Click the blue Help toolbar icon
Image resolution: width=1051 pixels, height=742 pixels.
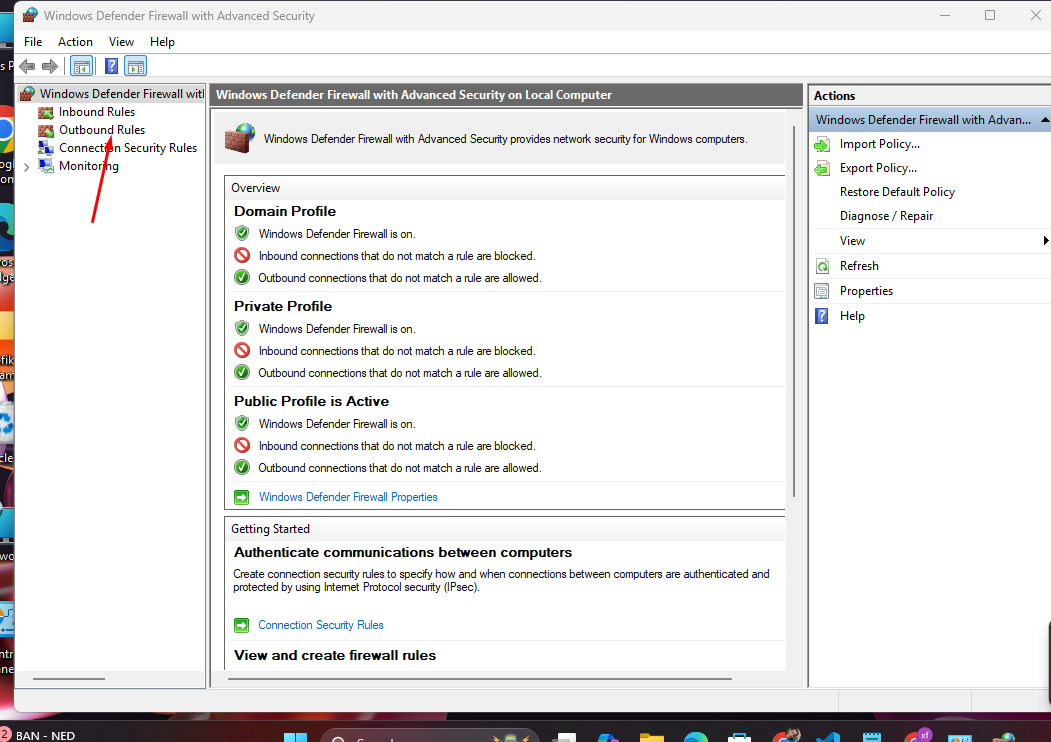point(112,66)
